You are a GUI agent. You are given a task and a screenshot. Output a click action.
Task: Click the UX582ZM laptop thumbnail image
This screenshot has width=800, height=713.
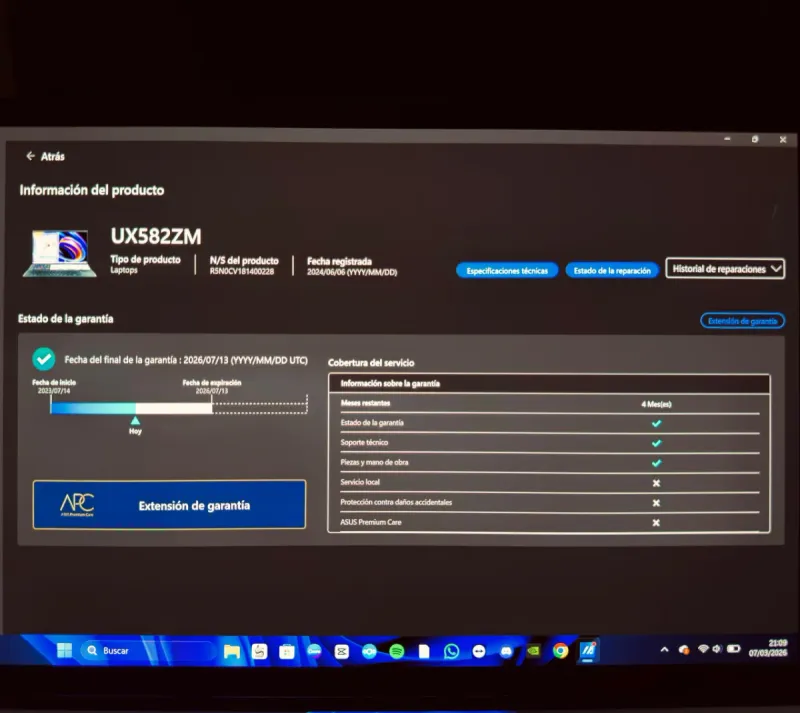click(60, 254)
